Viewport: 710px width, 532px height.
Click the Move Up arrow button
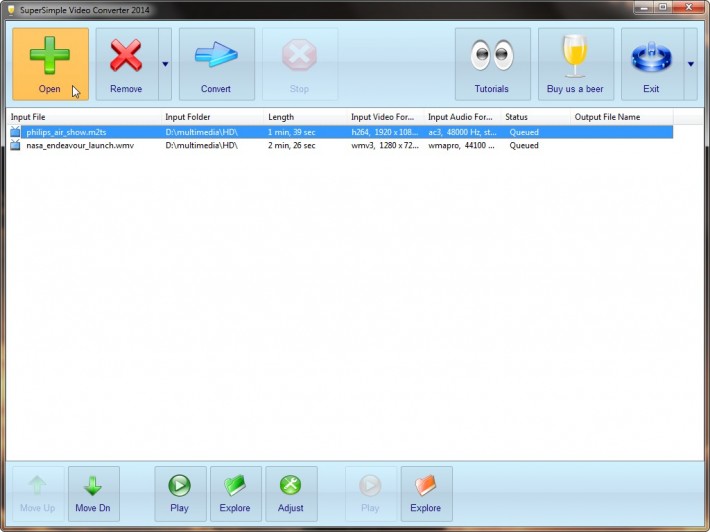pyautogui.click(x=38, y=494)
